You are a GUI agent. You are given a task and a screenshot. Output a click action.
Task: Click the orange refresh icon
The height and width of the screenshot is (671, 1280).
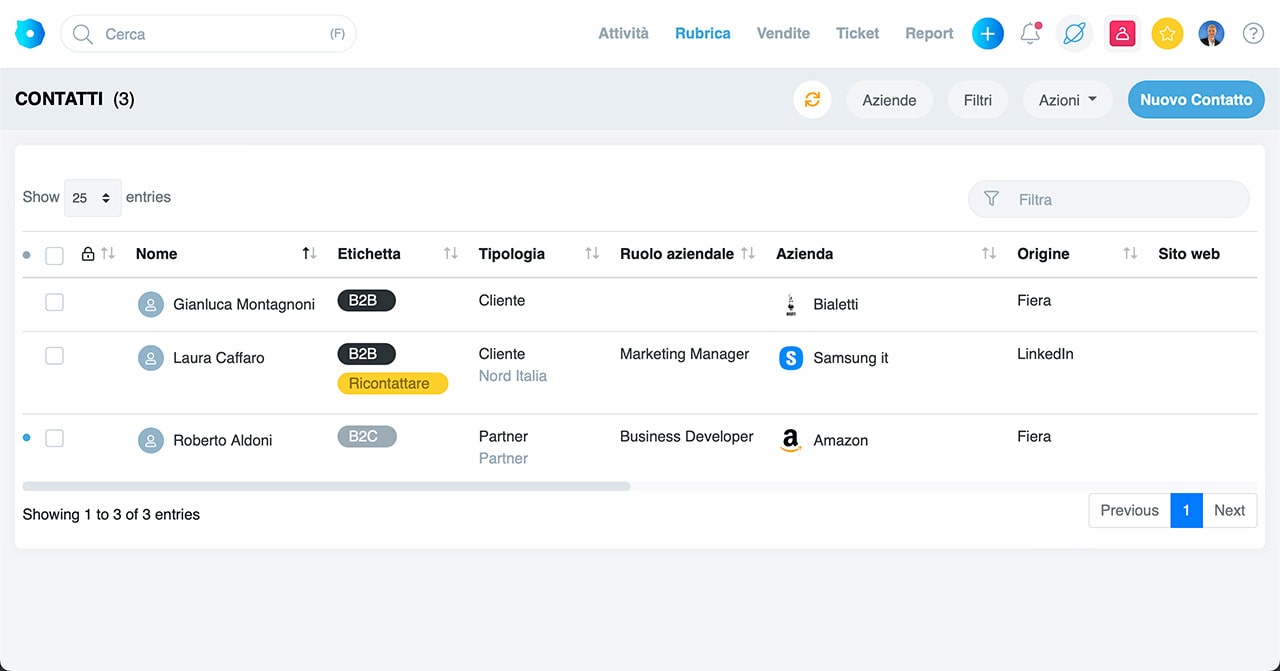tap(812, 100)
